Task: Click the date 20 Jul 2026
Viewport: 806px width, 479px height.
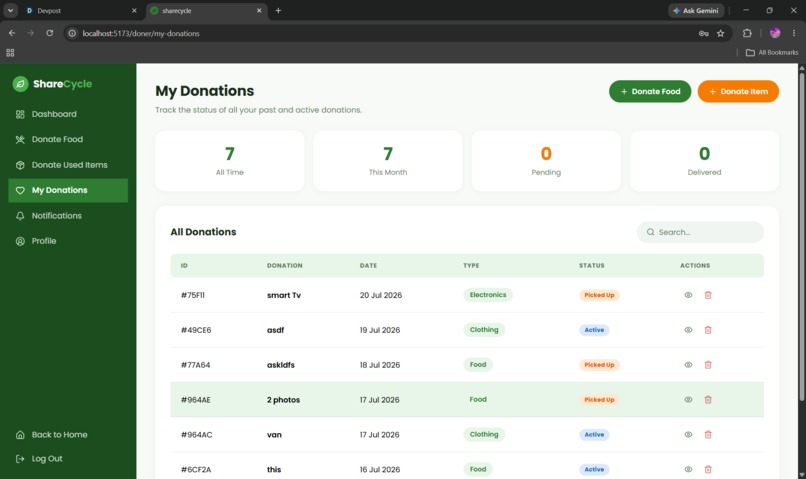Action: [x=381, y=295]
